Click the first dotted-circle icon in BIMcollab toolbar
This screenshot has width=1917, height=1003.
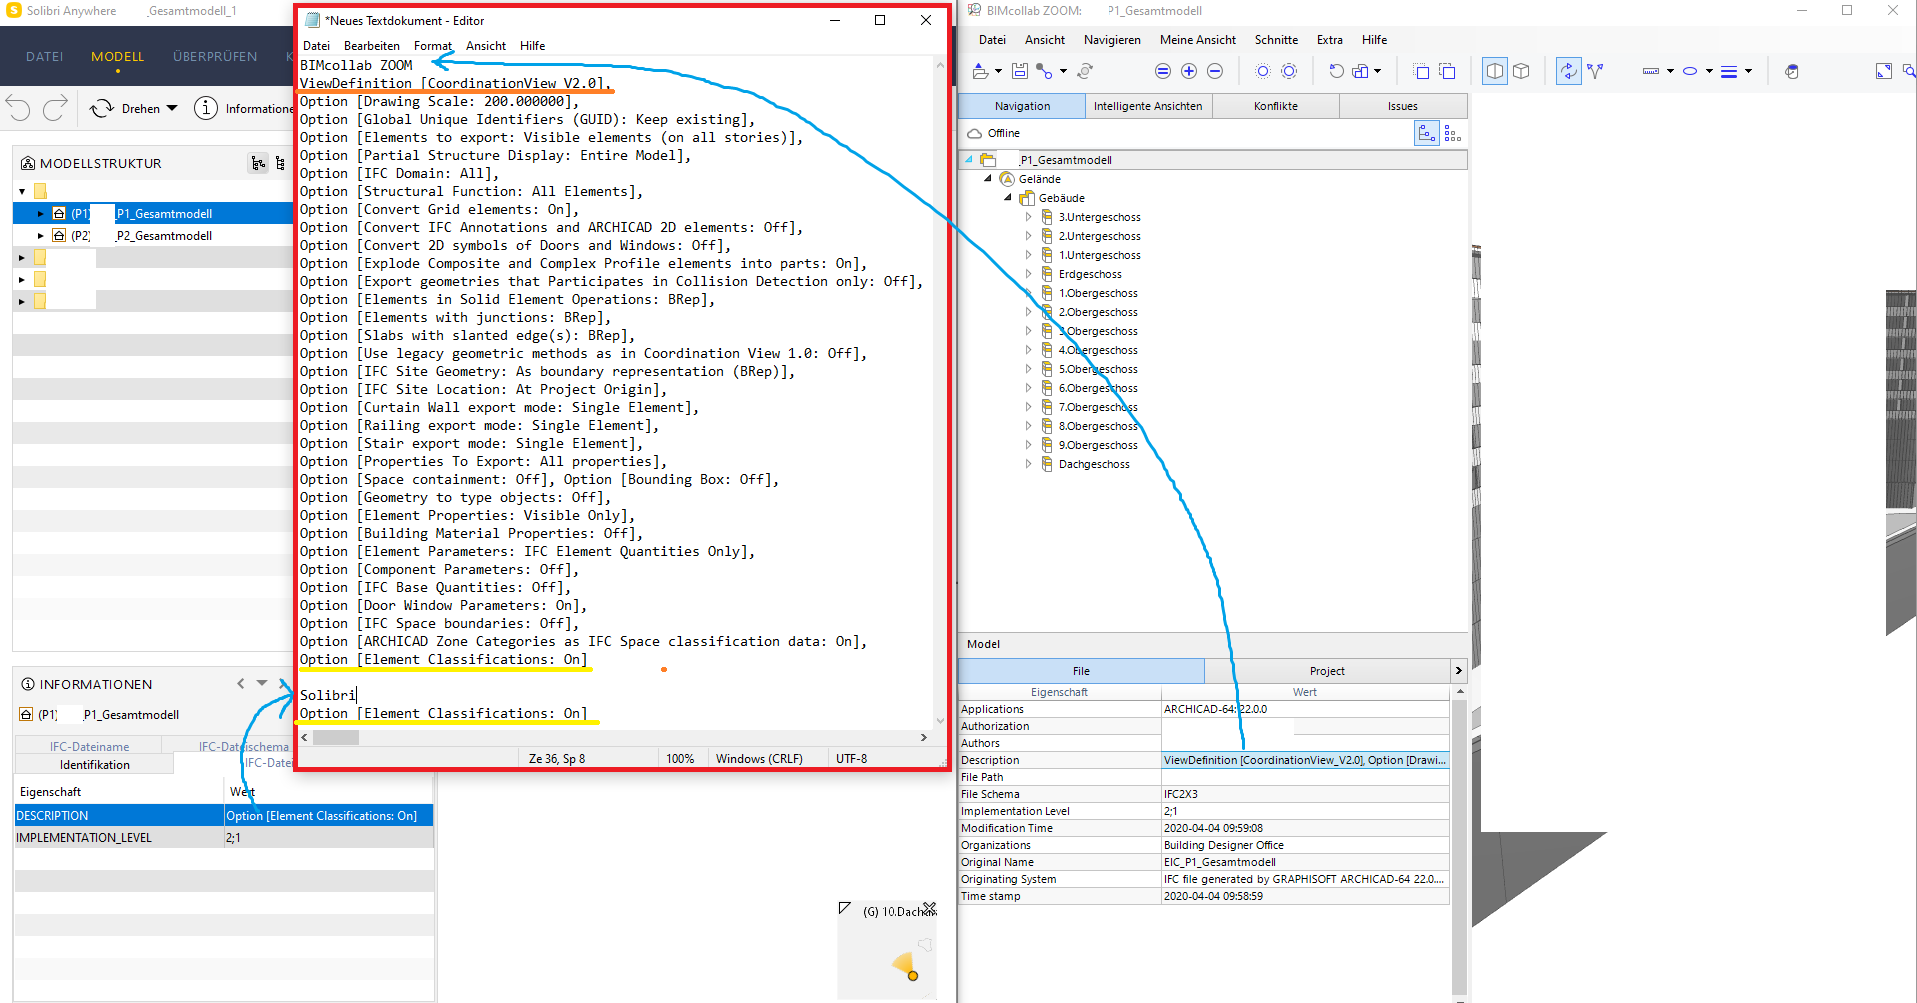click(x=1263, y=71)
